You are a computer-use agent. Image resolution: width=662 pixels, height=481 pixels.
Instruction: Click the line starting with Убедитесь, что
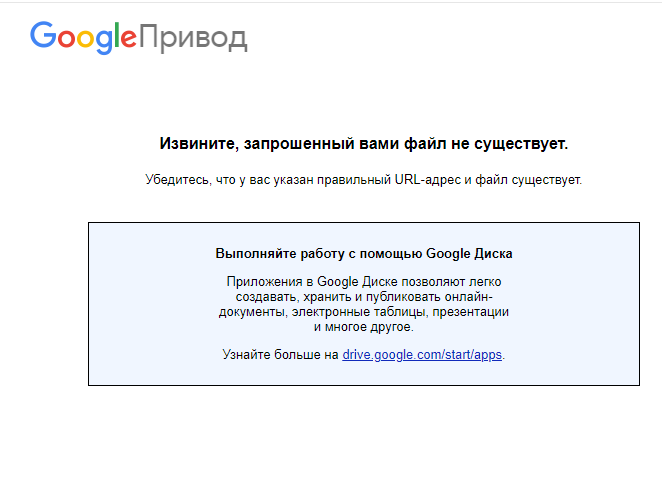364,180
